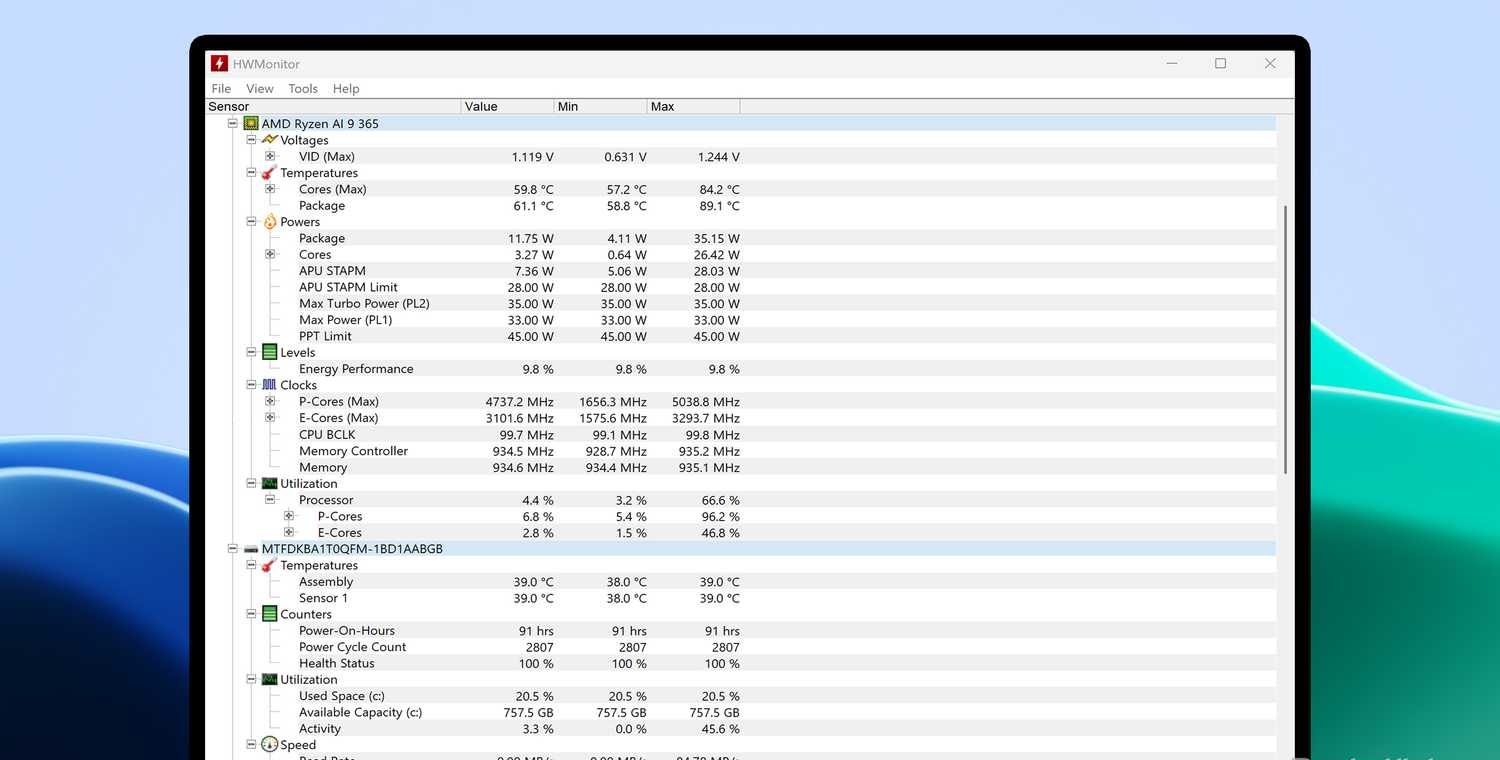
Task: Click the drive icon next to MTFDKBA1T0QFM-1BD1AABGB
Action: click(x=250, y=548)
